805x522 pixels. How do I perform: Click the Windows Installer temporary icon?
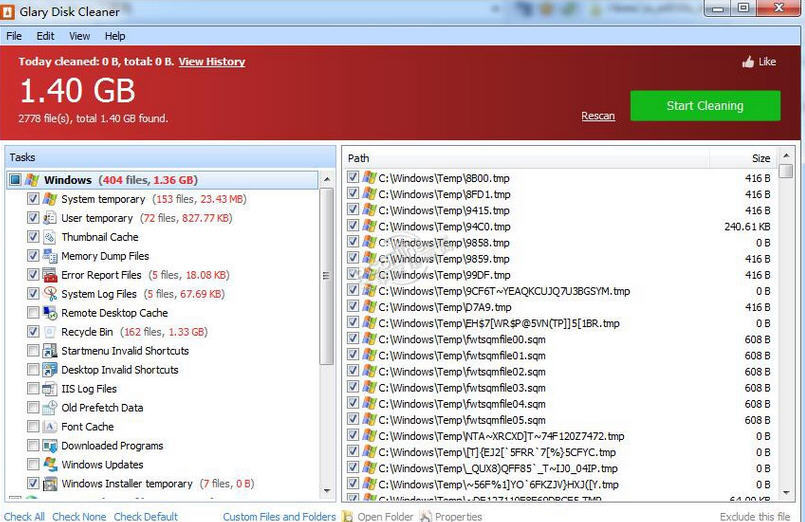[x=50, y=484]
